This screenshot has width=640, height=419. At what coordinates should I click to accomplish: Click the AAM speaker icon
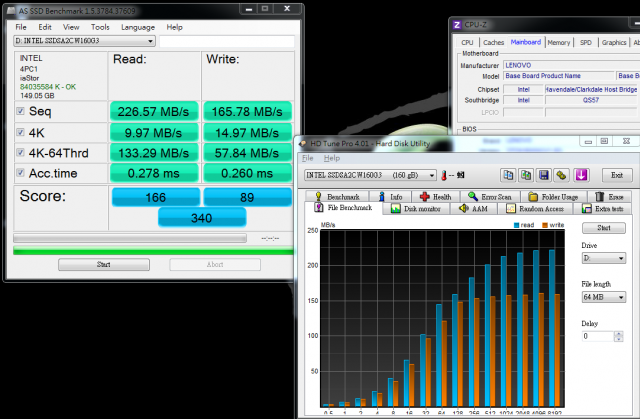point(463,208)
